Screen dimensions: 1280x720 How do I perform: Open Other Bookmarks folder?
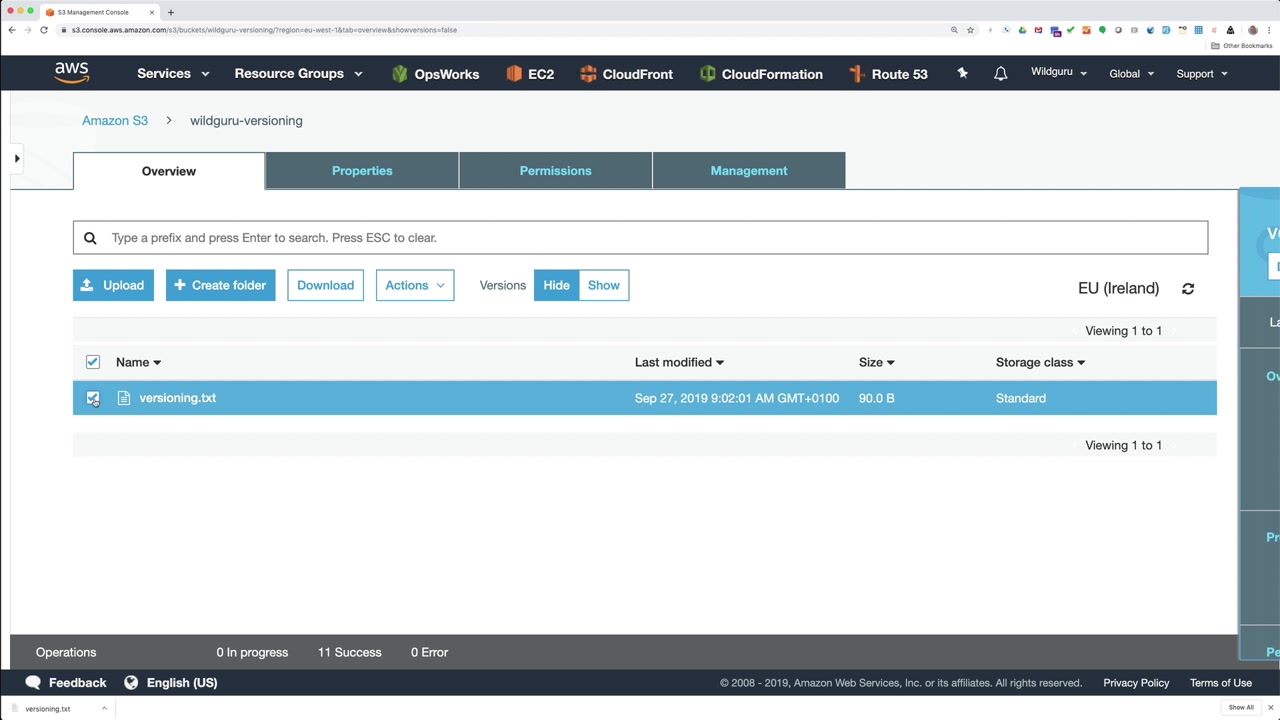click(1242, 46)
